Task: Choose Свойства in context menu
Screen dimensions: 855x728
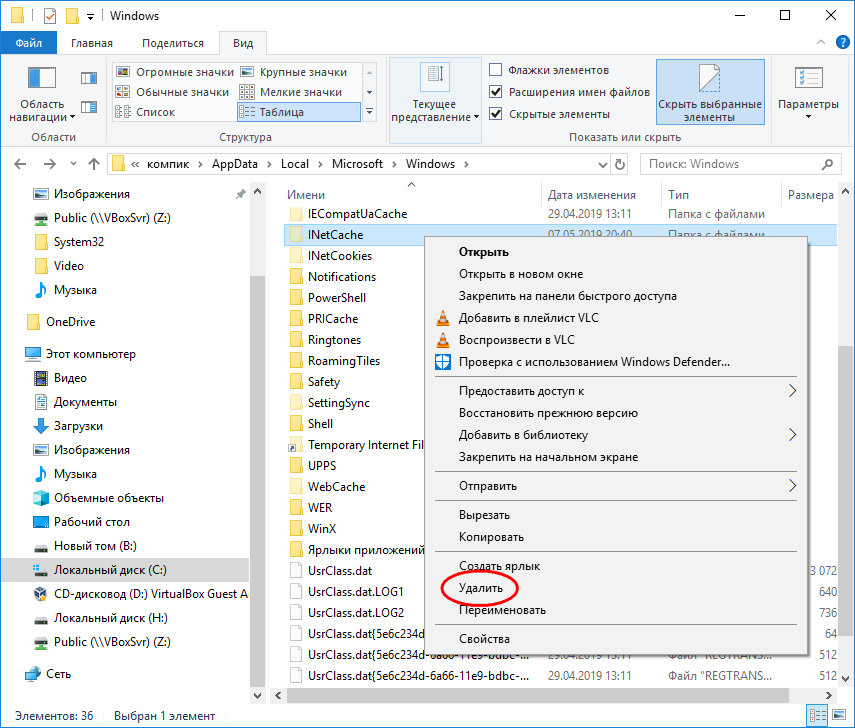Action: [x=616, y=639]
